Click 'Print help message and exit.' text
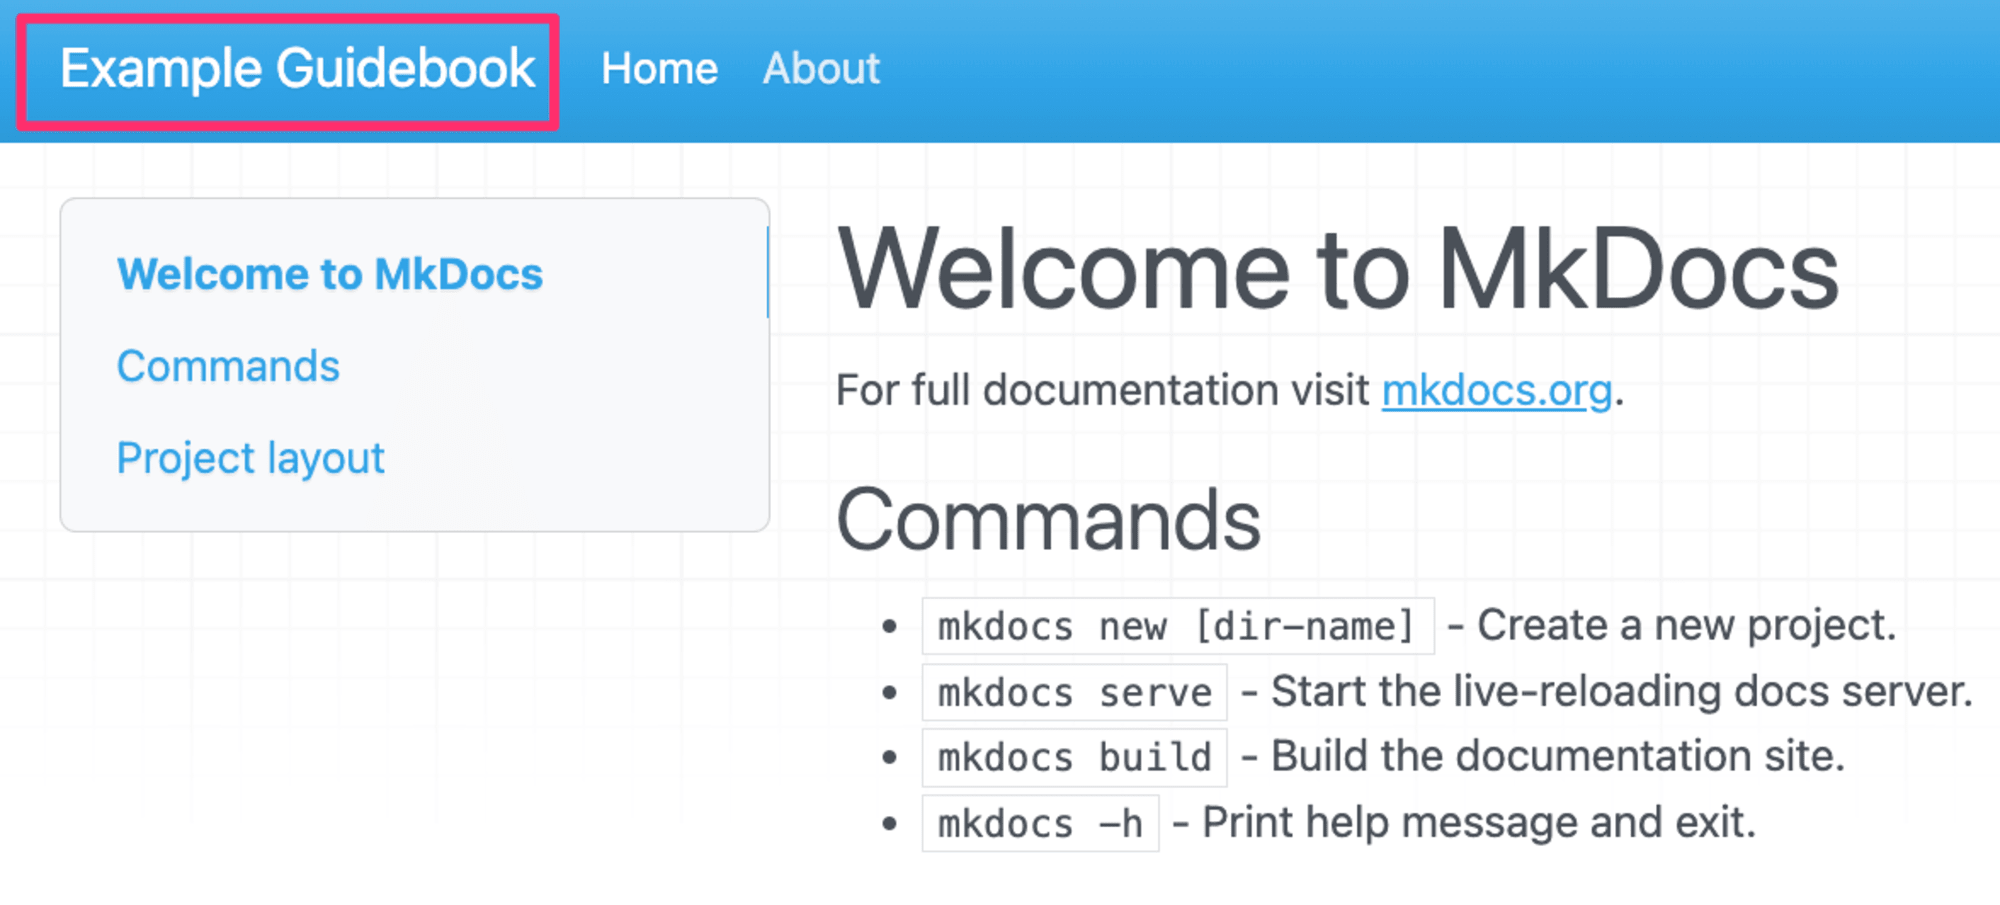The height and width of the screenshot is (905, 2000). (1479, 822)
